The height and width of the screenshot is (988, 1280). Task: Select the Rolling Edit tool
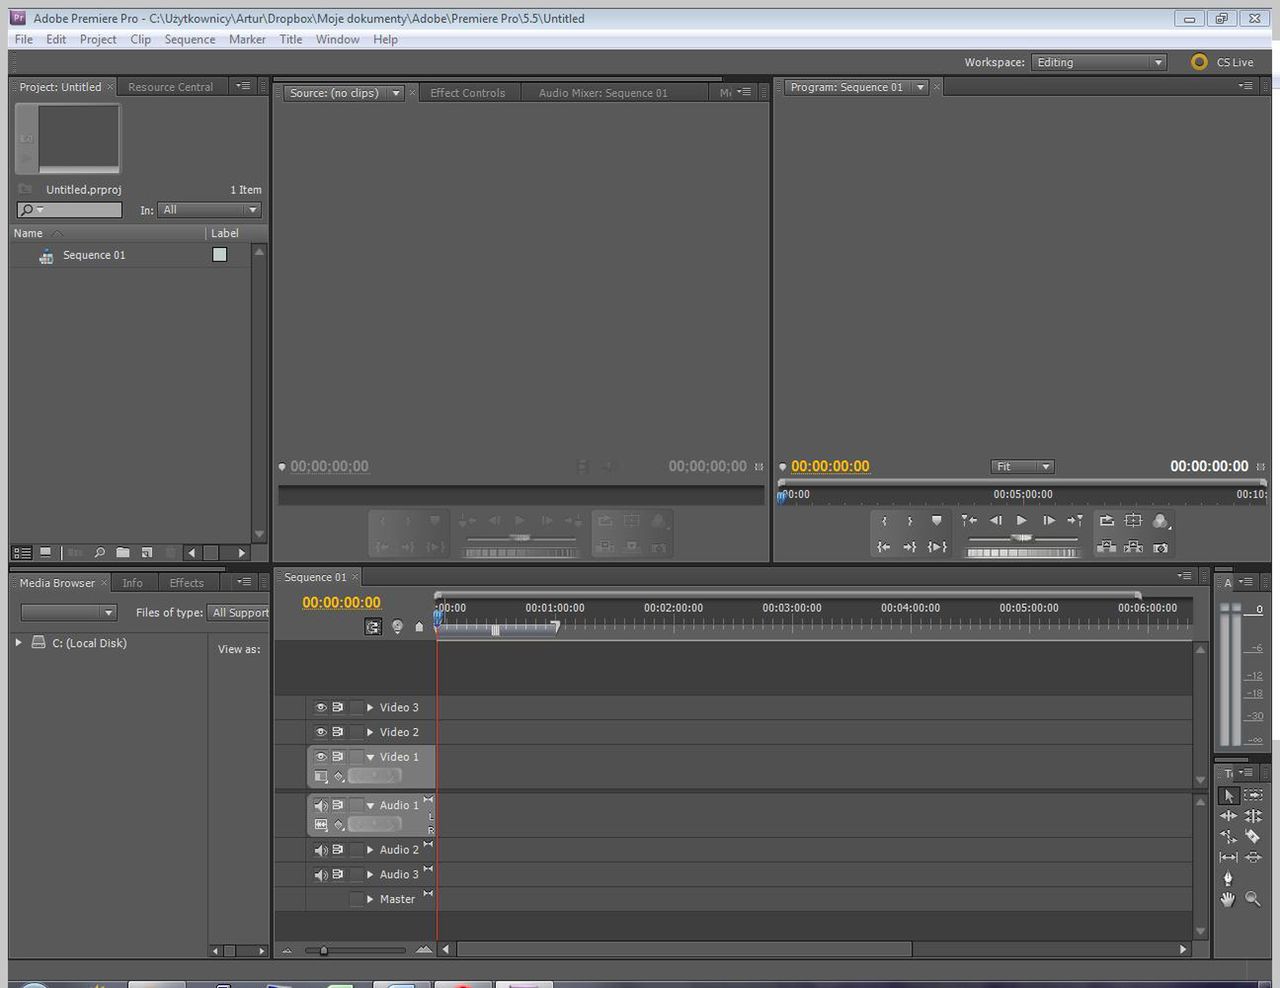1253,816
